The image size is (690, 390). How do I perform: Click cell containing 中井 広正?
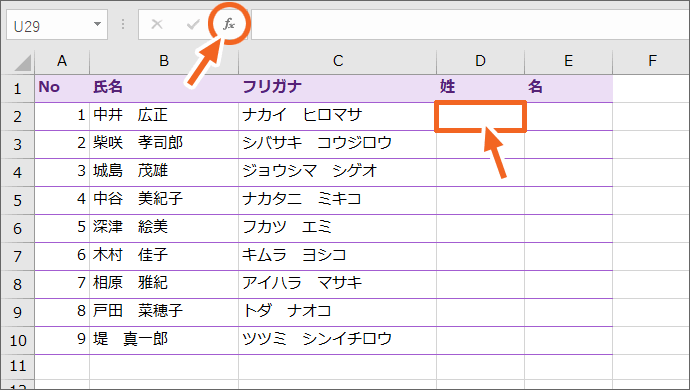coord(164,117)
